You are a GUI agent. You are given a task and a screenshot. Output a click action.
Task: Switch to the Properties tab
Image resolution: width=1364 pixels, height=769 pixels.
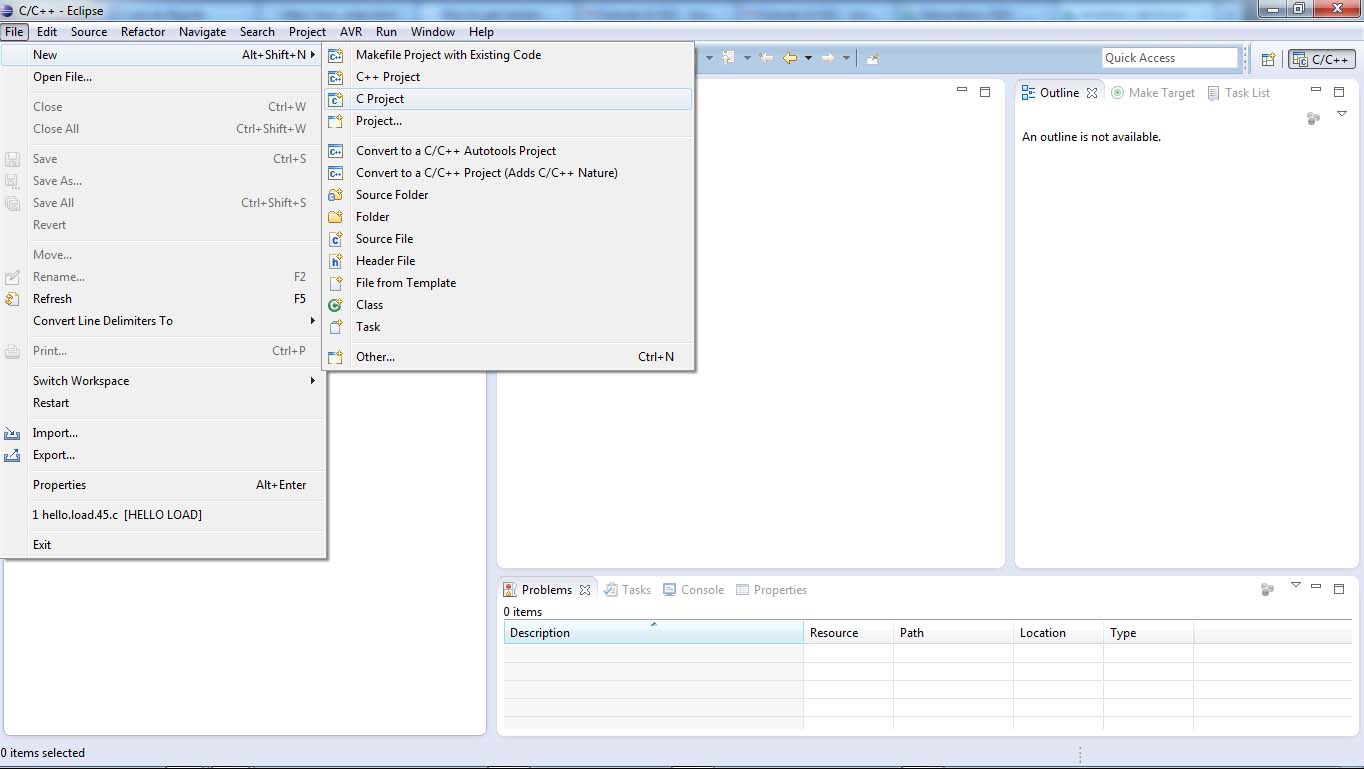click(x=771, y=590)
